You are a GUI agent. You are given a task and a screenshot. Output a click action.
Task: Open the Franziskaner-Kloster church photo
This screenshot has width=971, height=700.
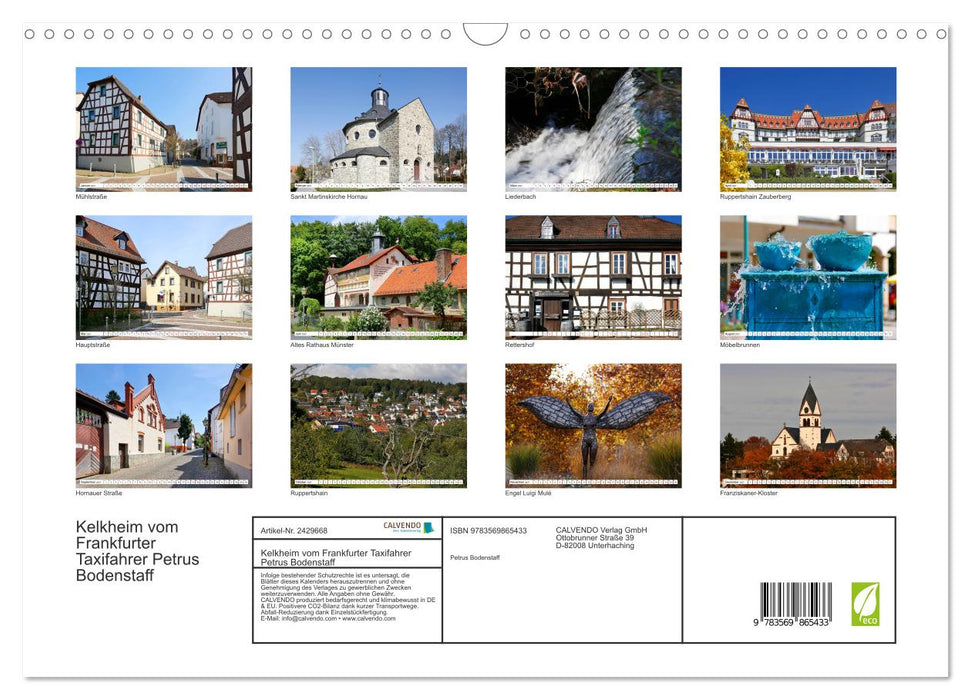(808, 426)
